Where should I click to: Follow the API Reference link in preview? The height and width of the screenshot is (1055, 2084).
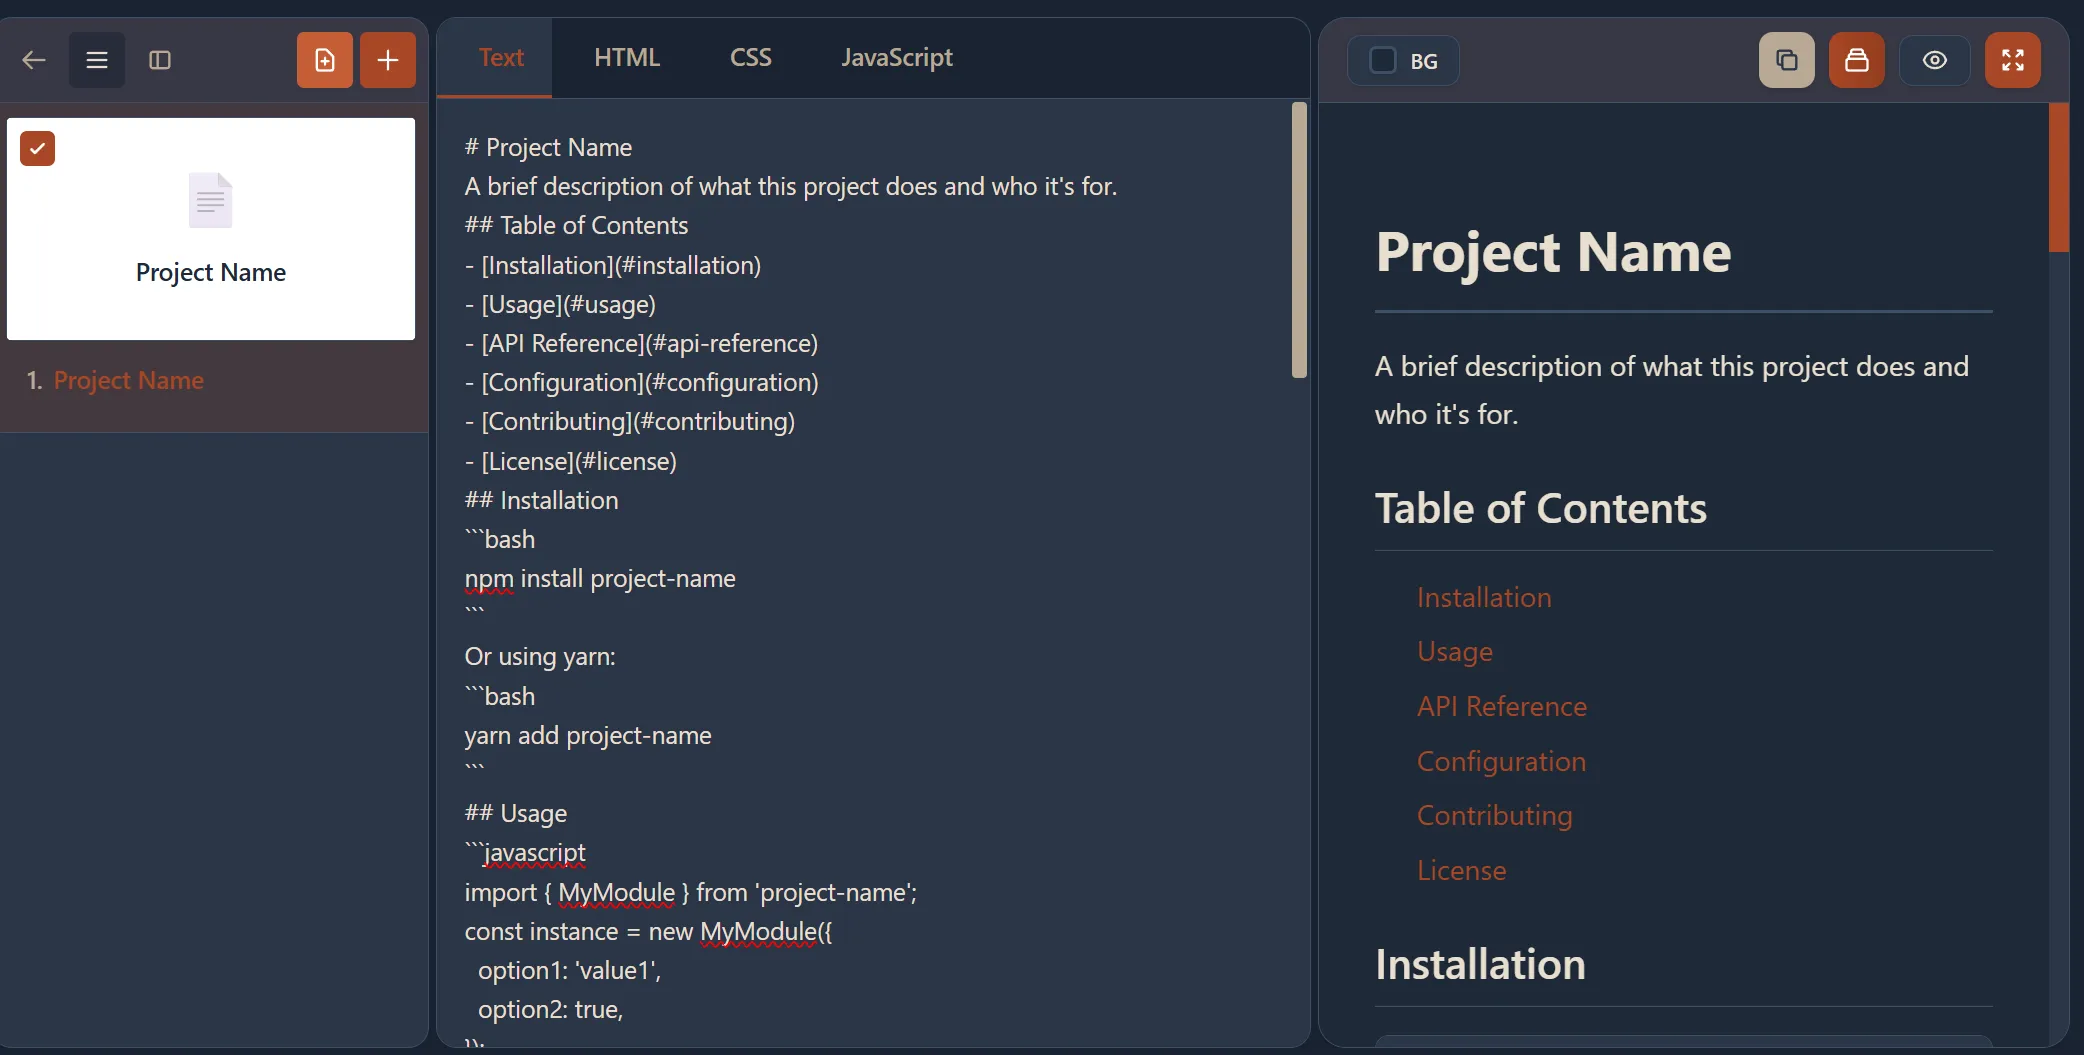tap(1502, 706)
